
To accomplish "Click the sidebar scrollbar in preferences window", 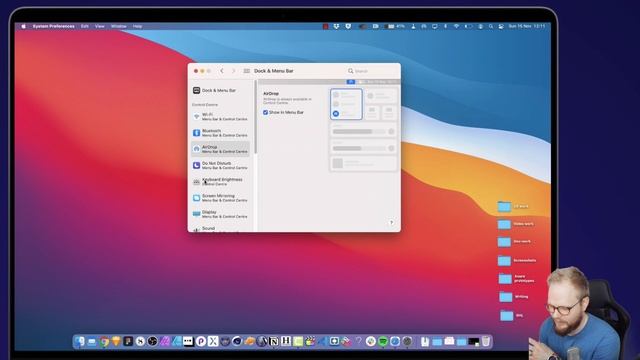I will coord(256,118).
